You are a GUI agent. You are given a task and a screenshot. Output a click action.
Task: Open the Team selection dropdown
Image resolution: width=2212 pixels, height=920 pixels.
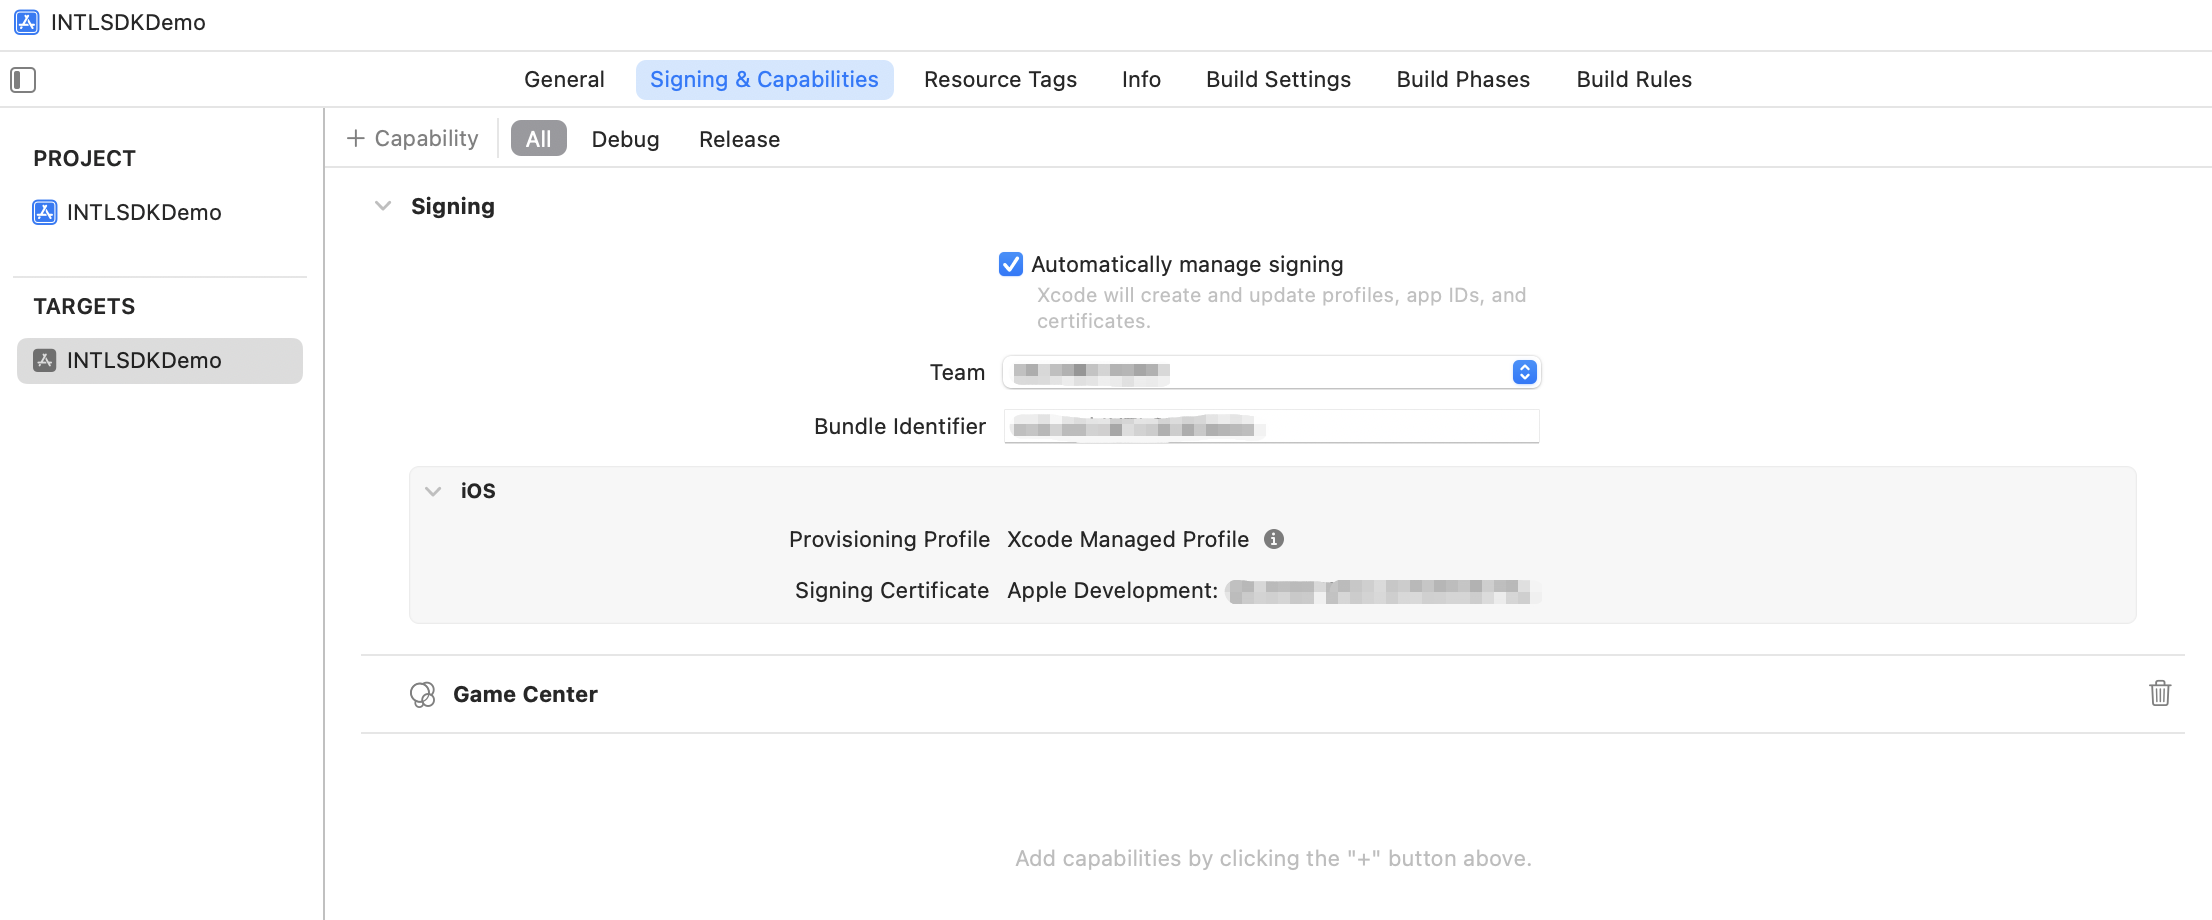coord(1524,372)
